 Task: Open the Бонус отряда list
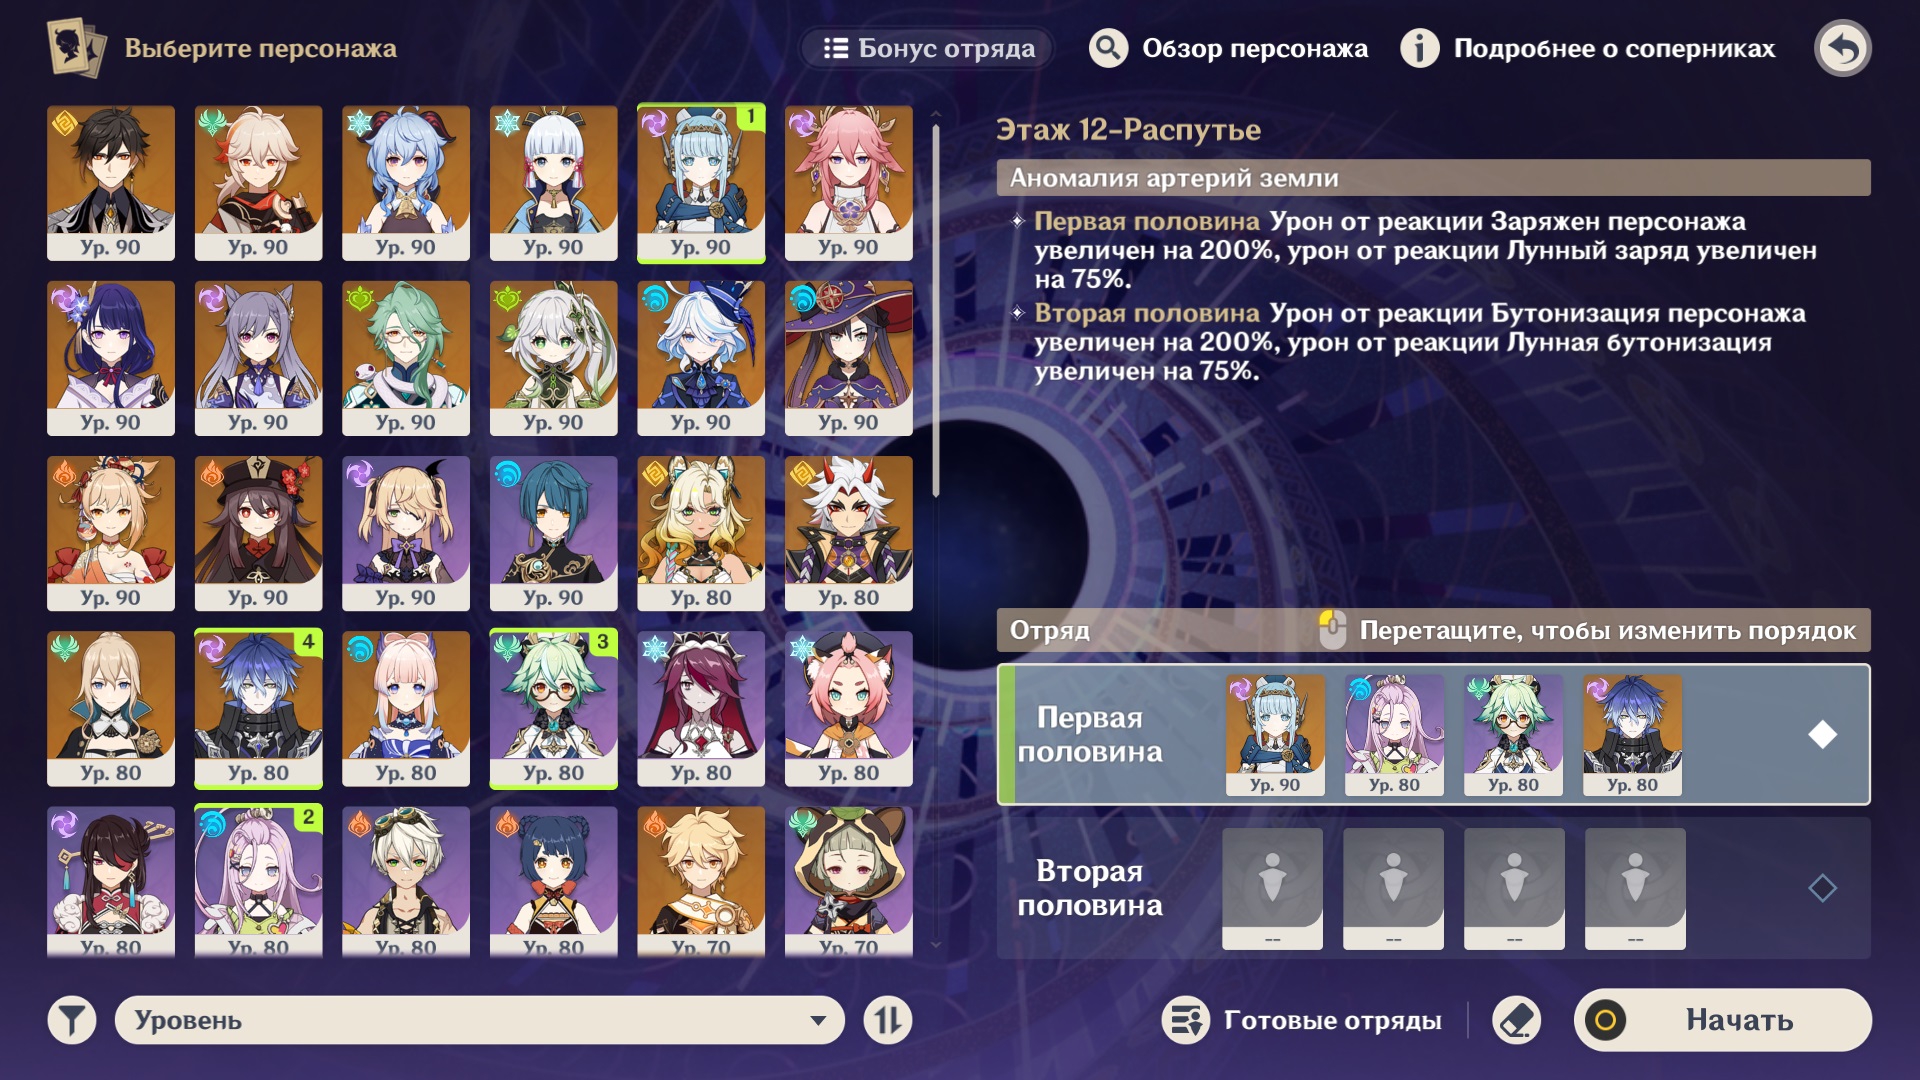pos(929,48)
